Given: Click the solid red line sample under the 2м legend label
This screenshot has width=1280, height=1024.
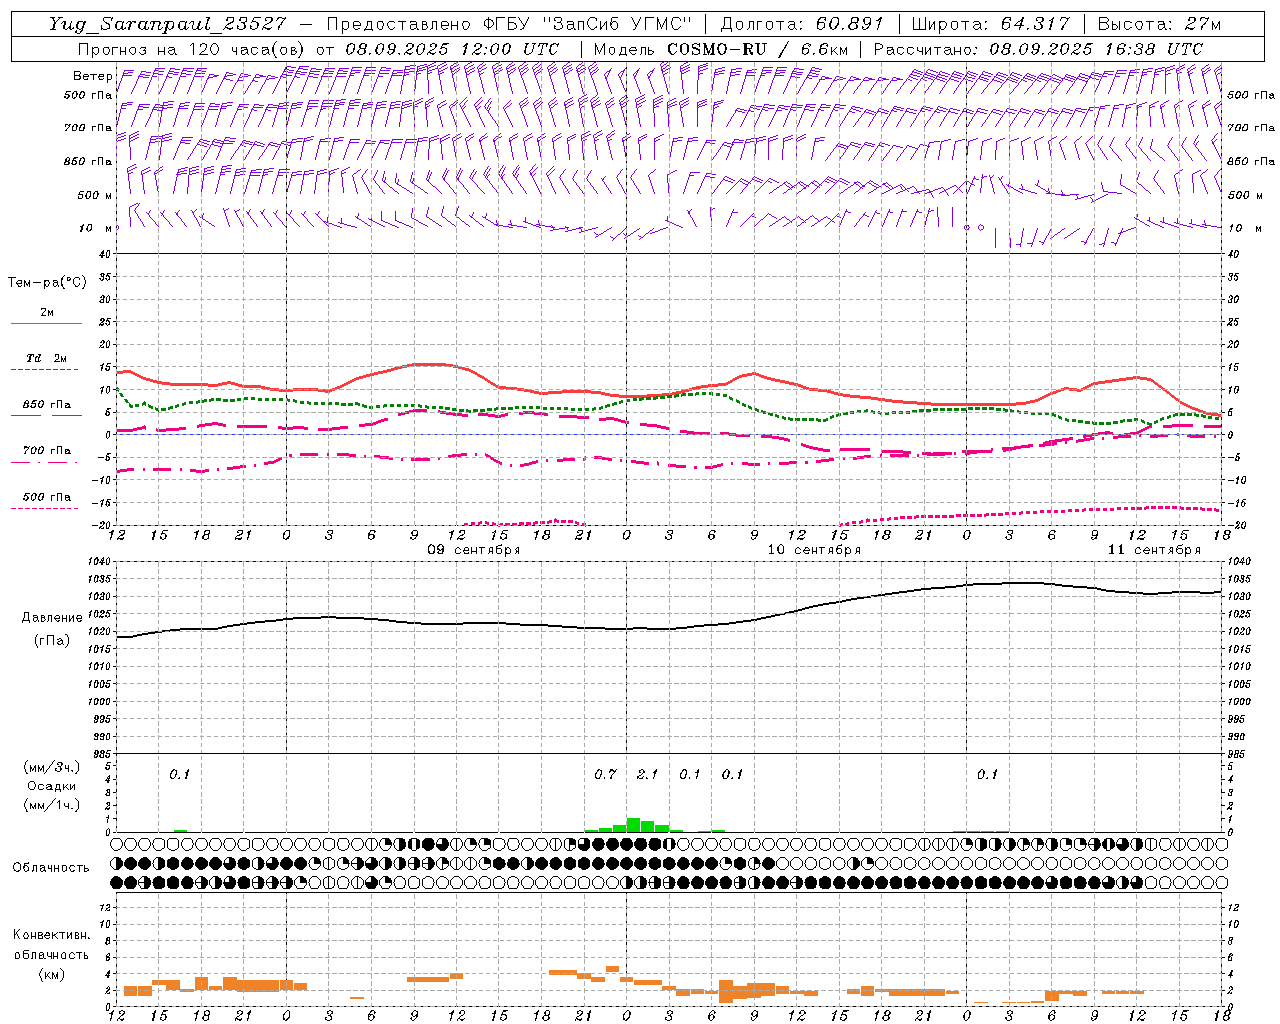Looking at the screenshot, I should click(x=46, y=324).
